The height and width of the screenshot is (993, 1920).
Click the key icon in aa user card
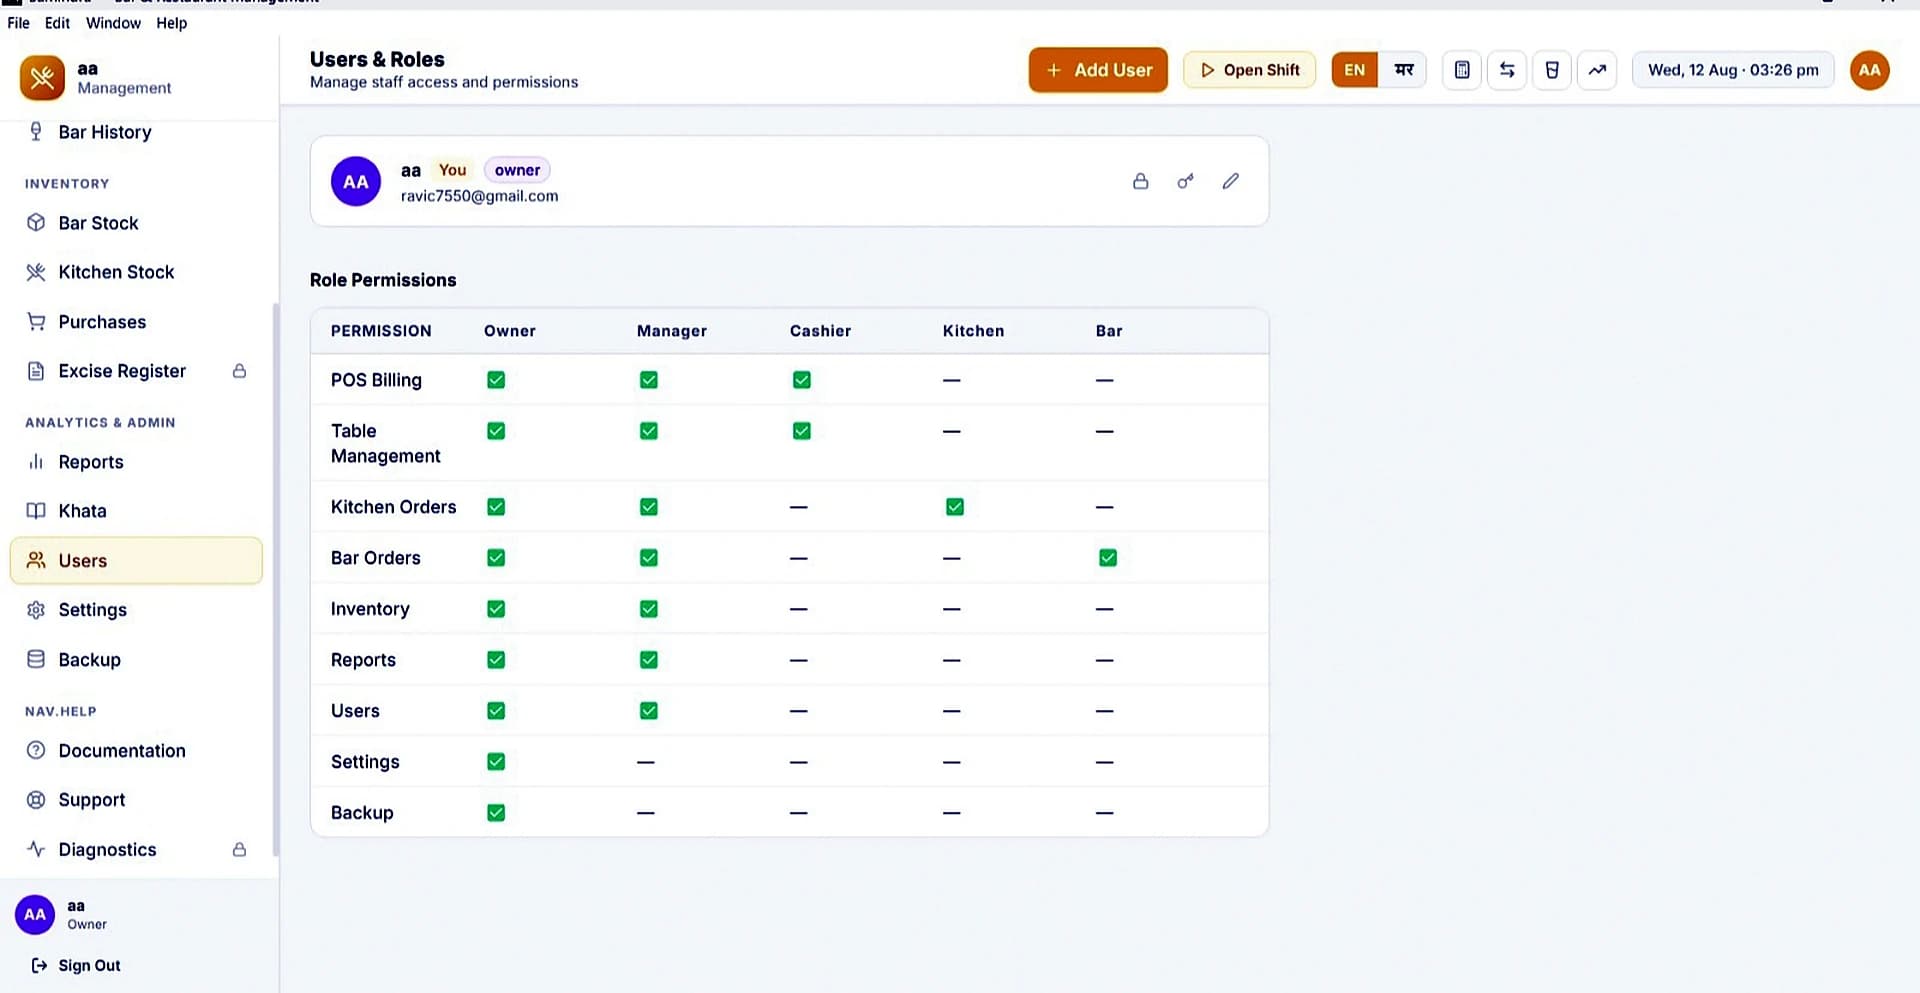(x=1185, y=181)
